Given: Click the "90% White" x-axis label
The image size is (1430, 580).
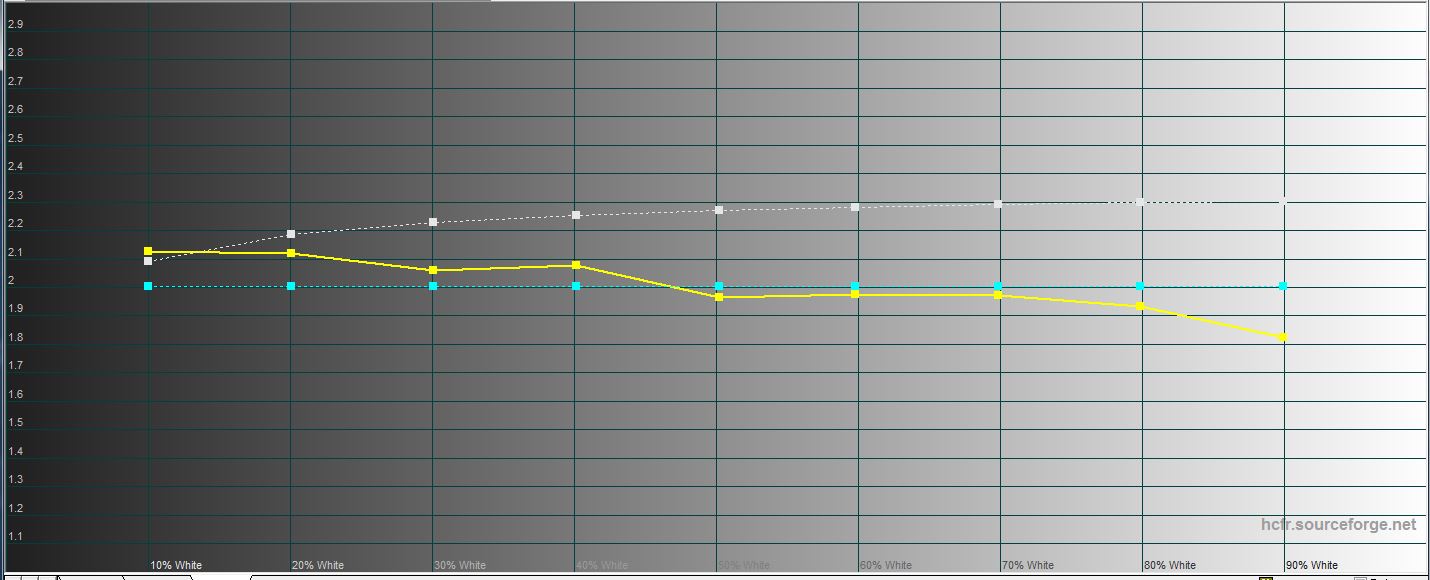Looking at the screenshot, I should point(1312,565).
